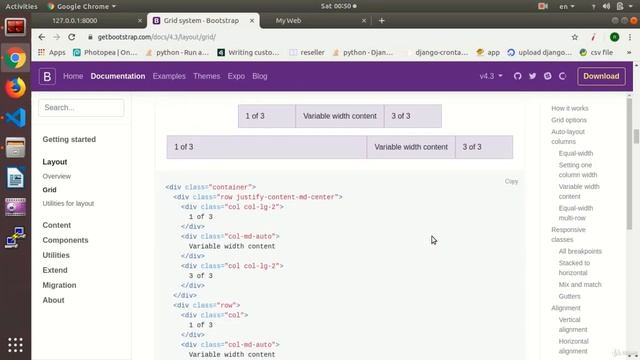The height and width of the screenshot is (360, 640).
Task: Open csv file bookmark
Action: coord(596,52)
